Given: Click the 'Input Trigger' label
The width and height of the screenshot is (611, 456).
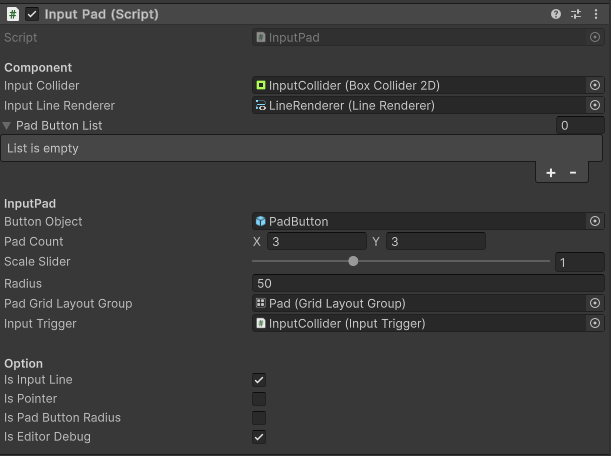Looking at the screenshot, I should point(40,323).
